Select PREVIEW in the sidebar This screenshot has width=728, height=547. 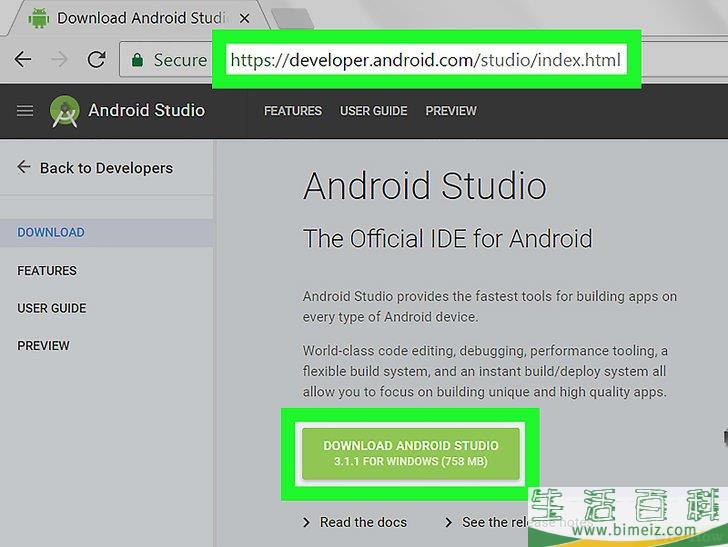pyautogui.click(x=43, y=346)
